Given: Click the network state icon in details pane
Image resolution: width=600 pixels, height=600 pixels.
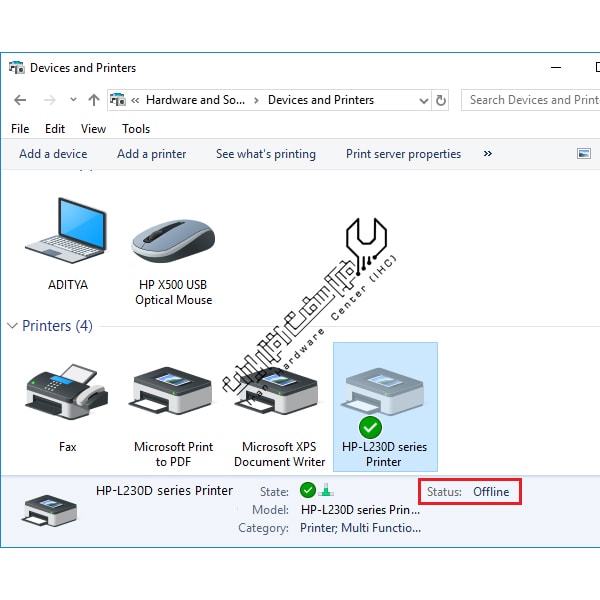Looking at the screenshot, I should click(326, 490).
